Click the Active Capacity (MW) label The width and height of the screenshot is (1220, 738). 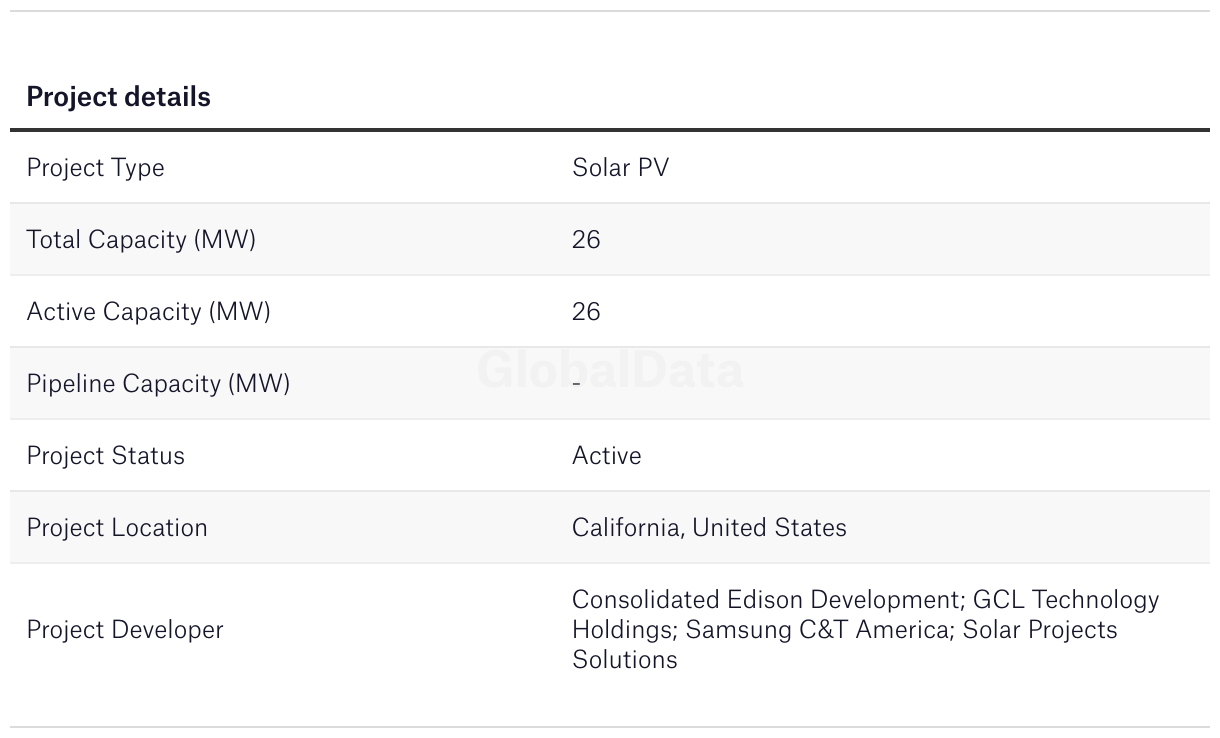tap(148, 312)
